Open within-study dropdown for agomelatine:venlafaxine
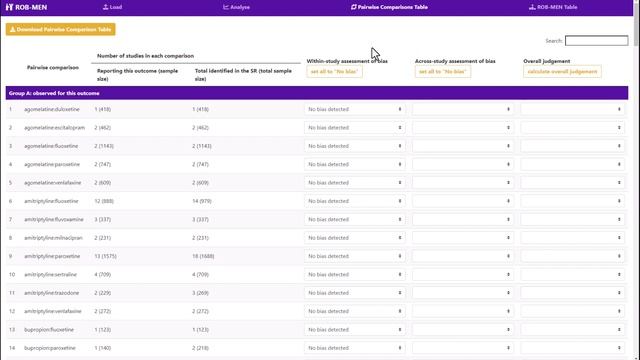 tap(355, 183)
